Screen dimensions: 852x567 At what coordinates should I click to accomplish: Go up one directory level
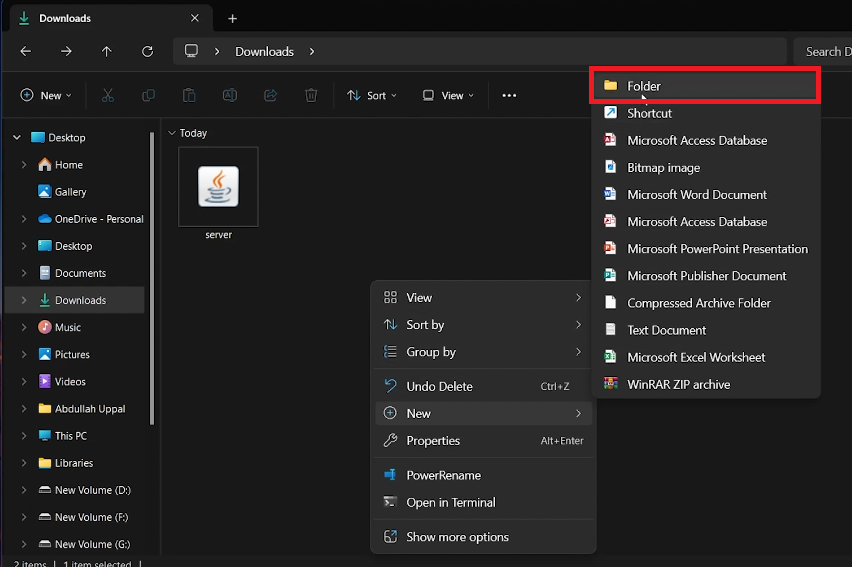(x=107, y=51)
